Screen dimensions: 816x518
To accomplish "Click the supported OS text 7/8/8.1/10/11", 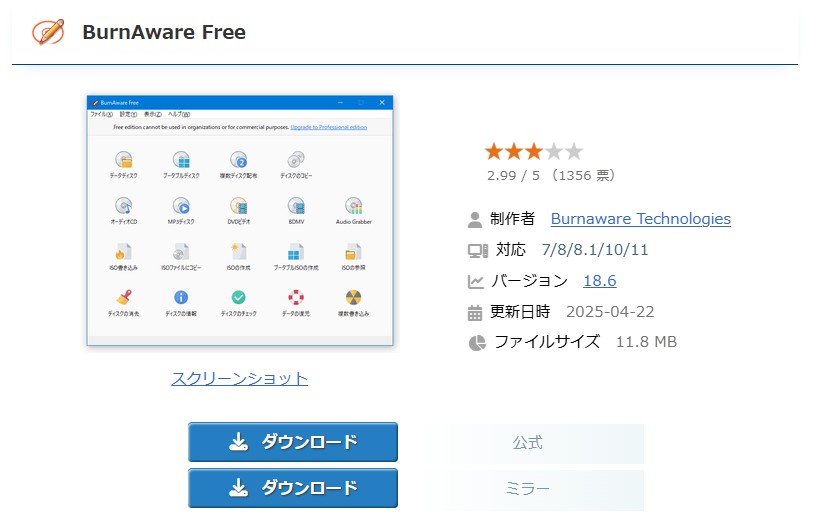I will pos(595,250).
